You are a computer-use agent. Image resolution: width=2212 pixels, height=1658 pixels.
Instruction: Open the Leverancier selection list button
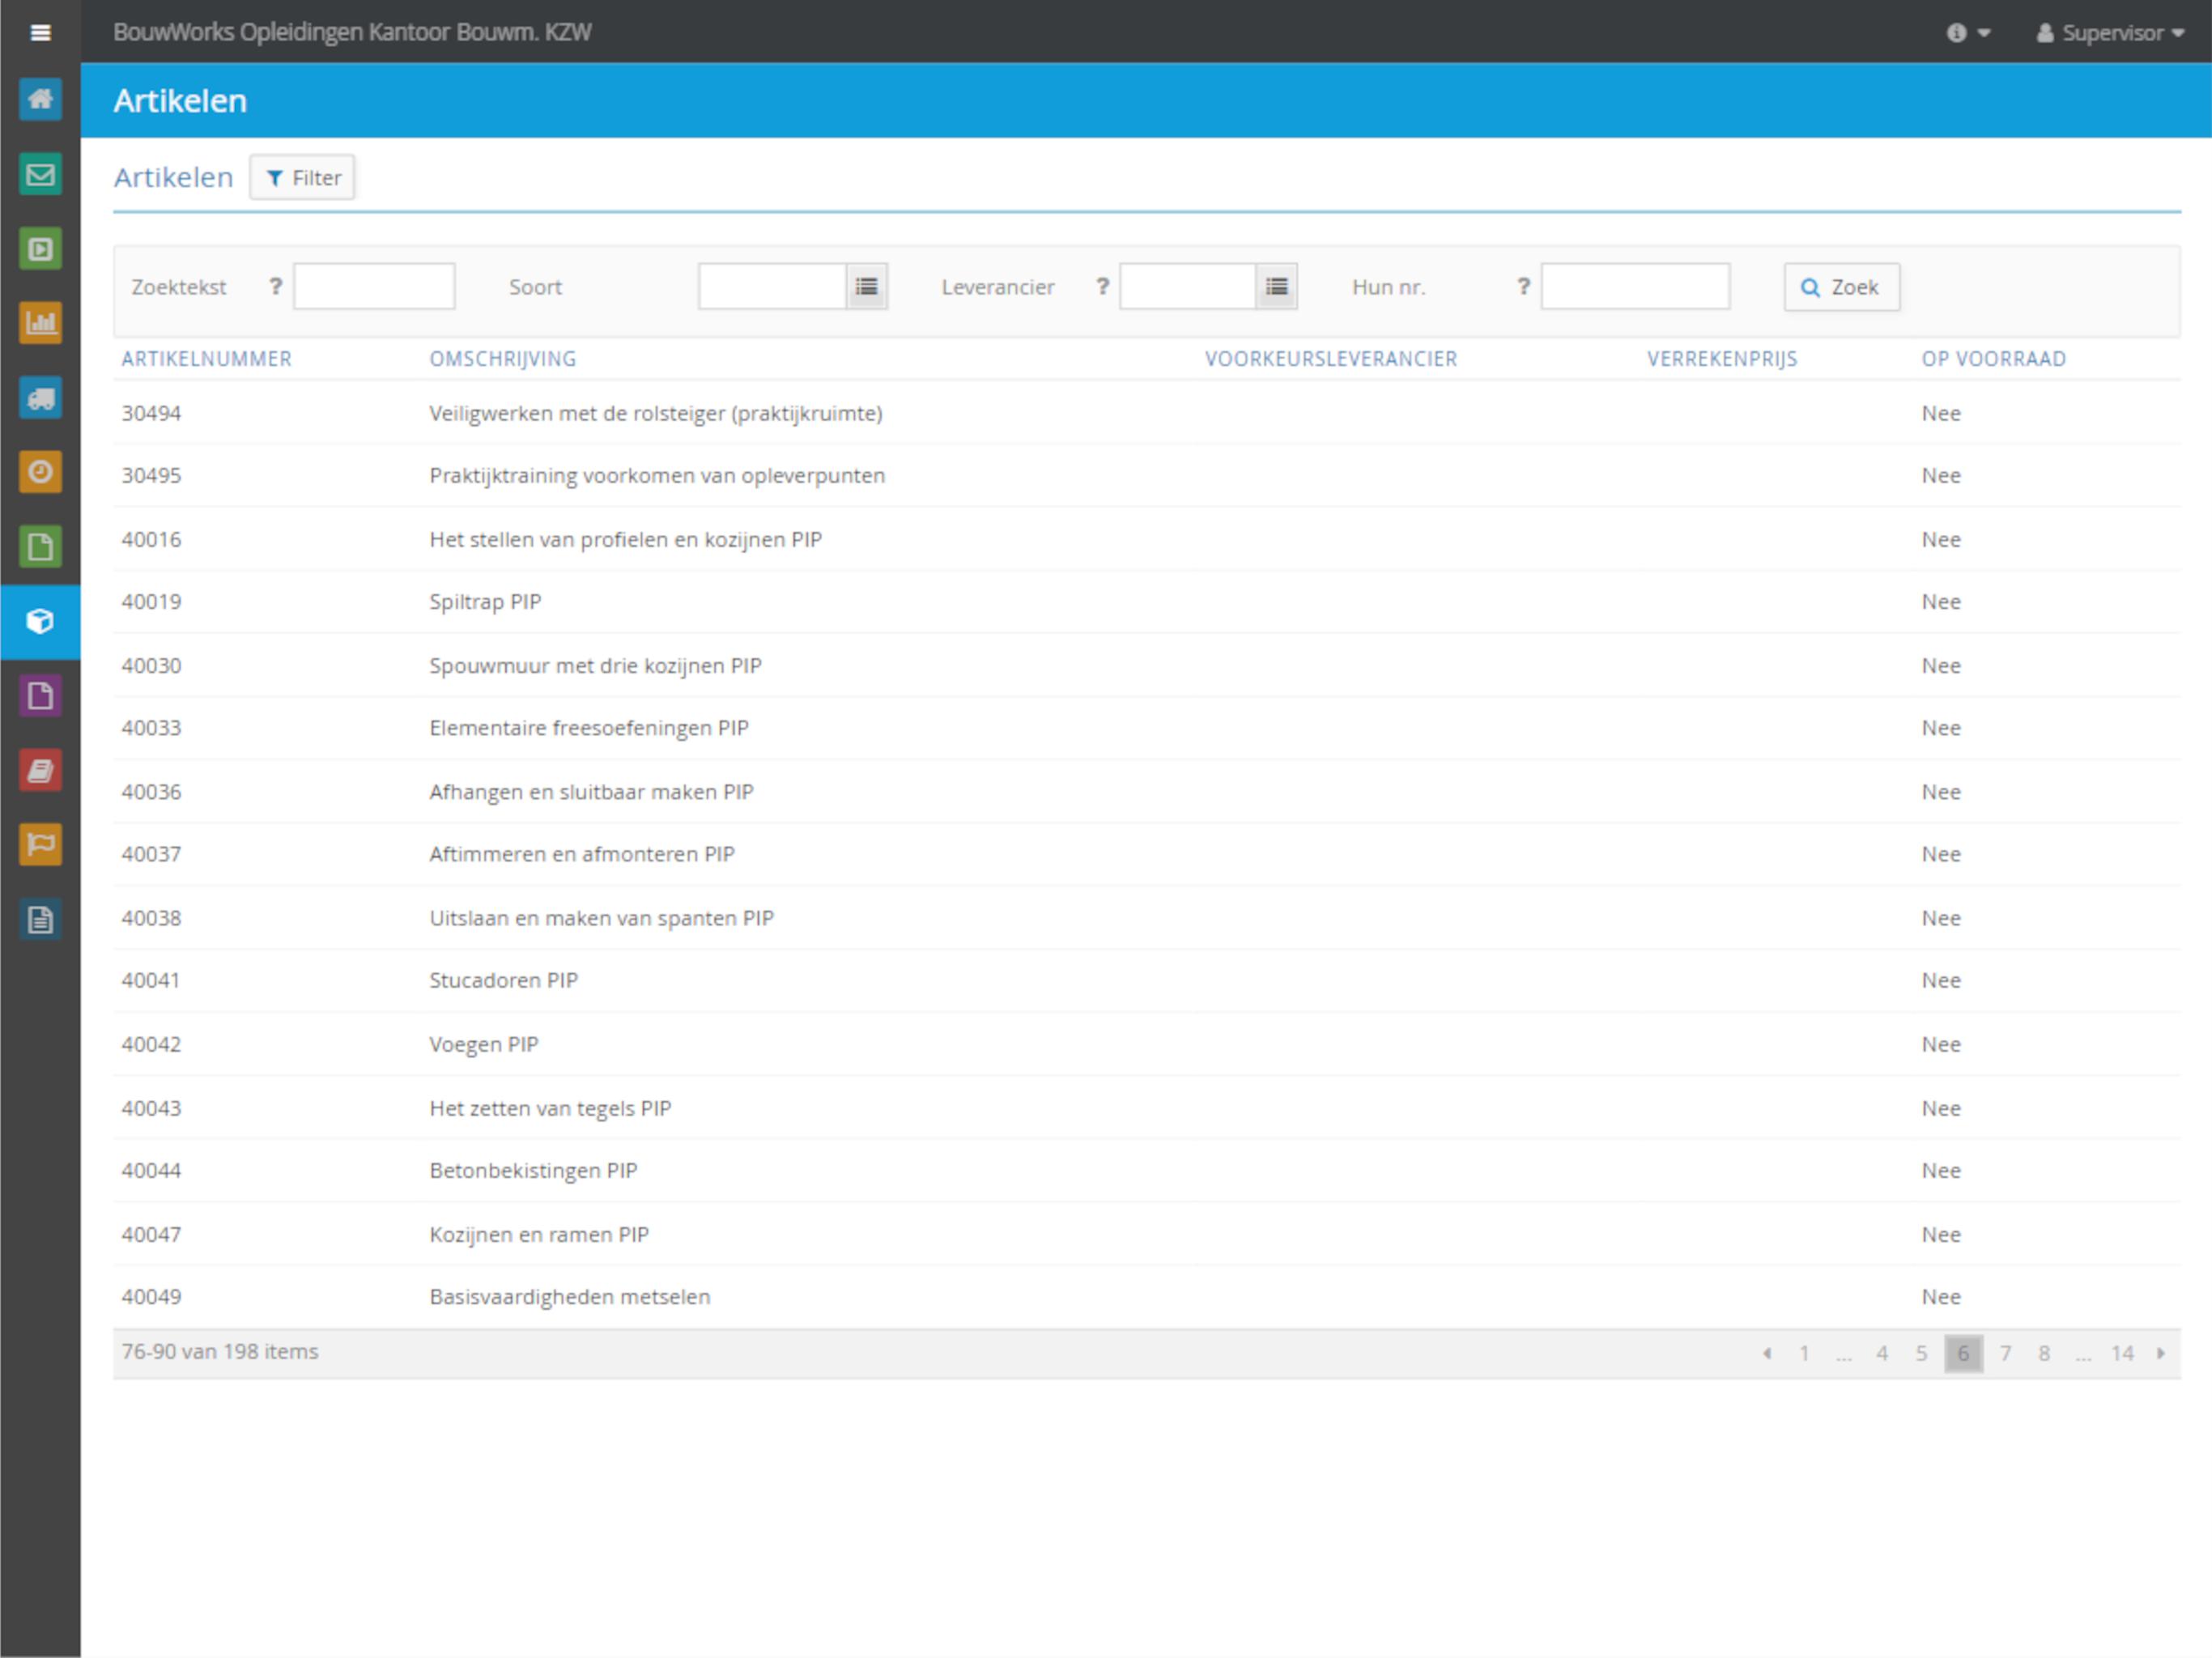coord(1277,287)
